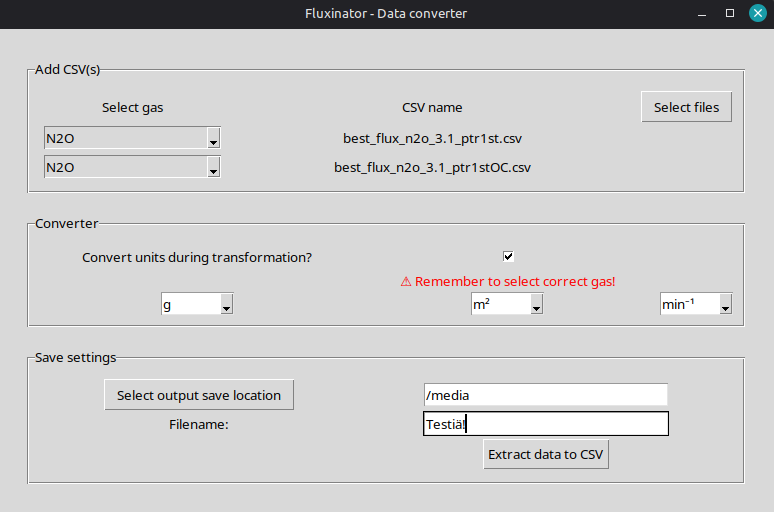Image resolution: width=774 pixels, height=512 pixels.
Task: Click the Select files button
Action: pyautogui.click(x=686, y=107)
